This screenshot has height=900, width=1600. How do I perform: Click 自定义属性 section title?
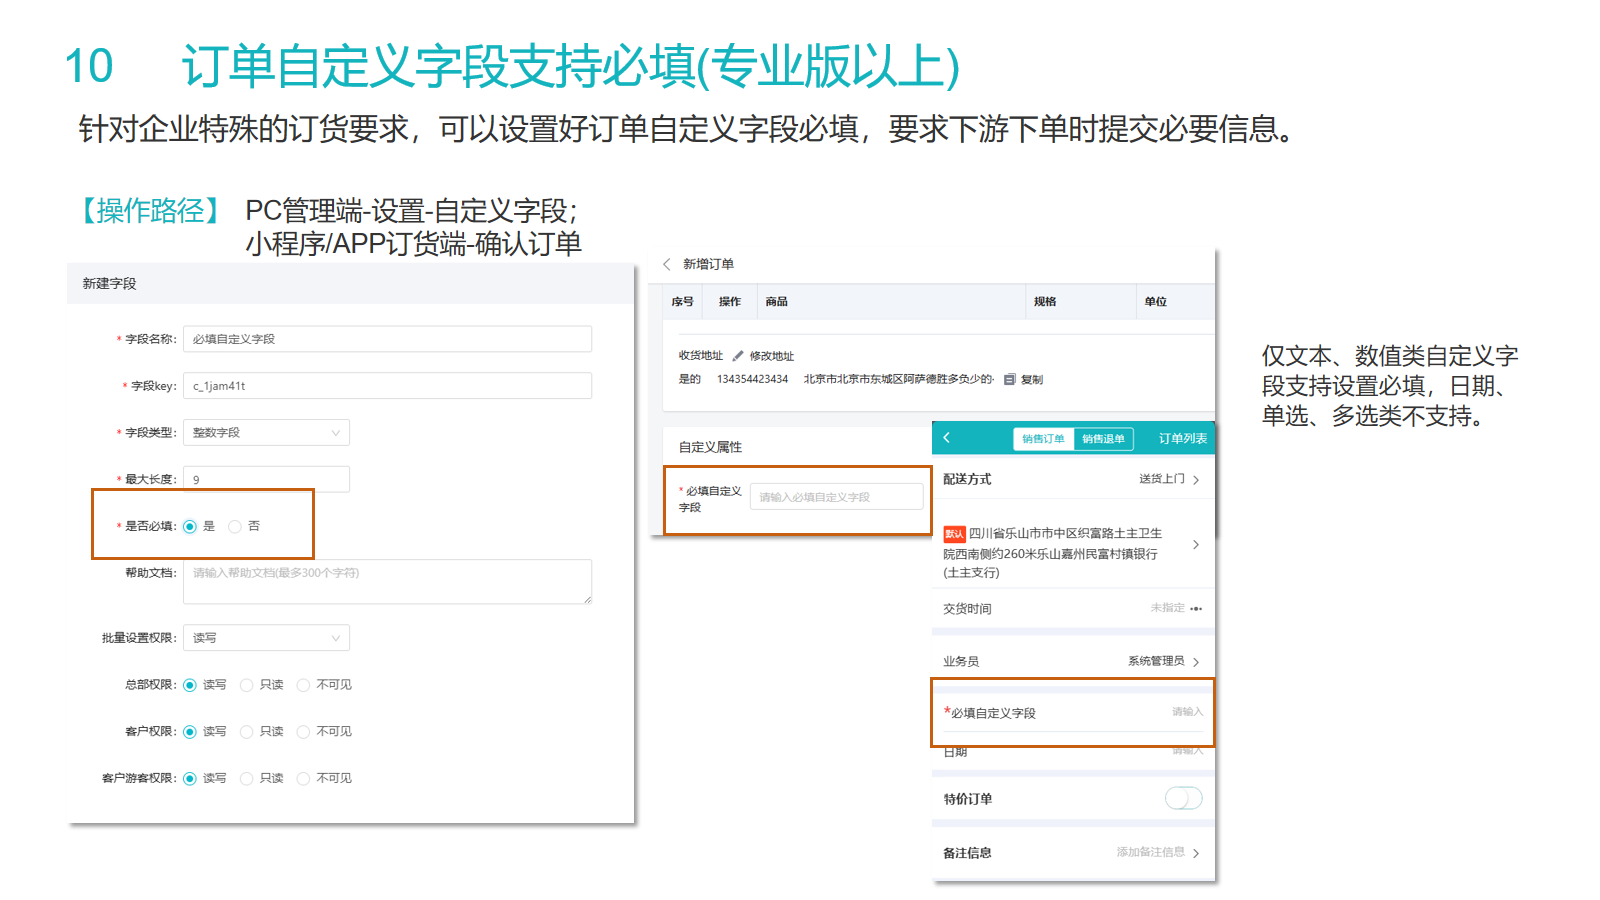tap(710, 447)
